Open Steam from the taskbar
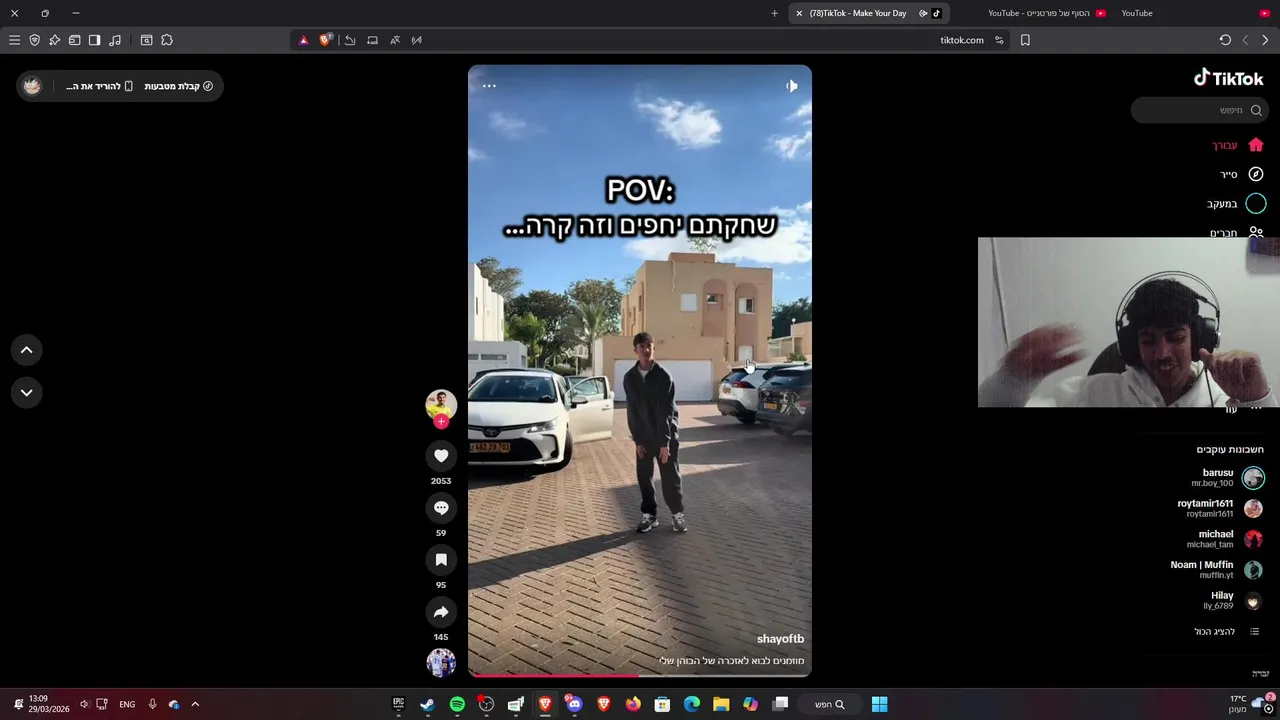The height and width of the screenshot is (720, 1280). [x=427, y=704]
